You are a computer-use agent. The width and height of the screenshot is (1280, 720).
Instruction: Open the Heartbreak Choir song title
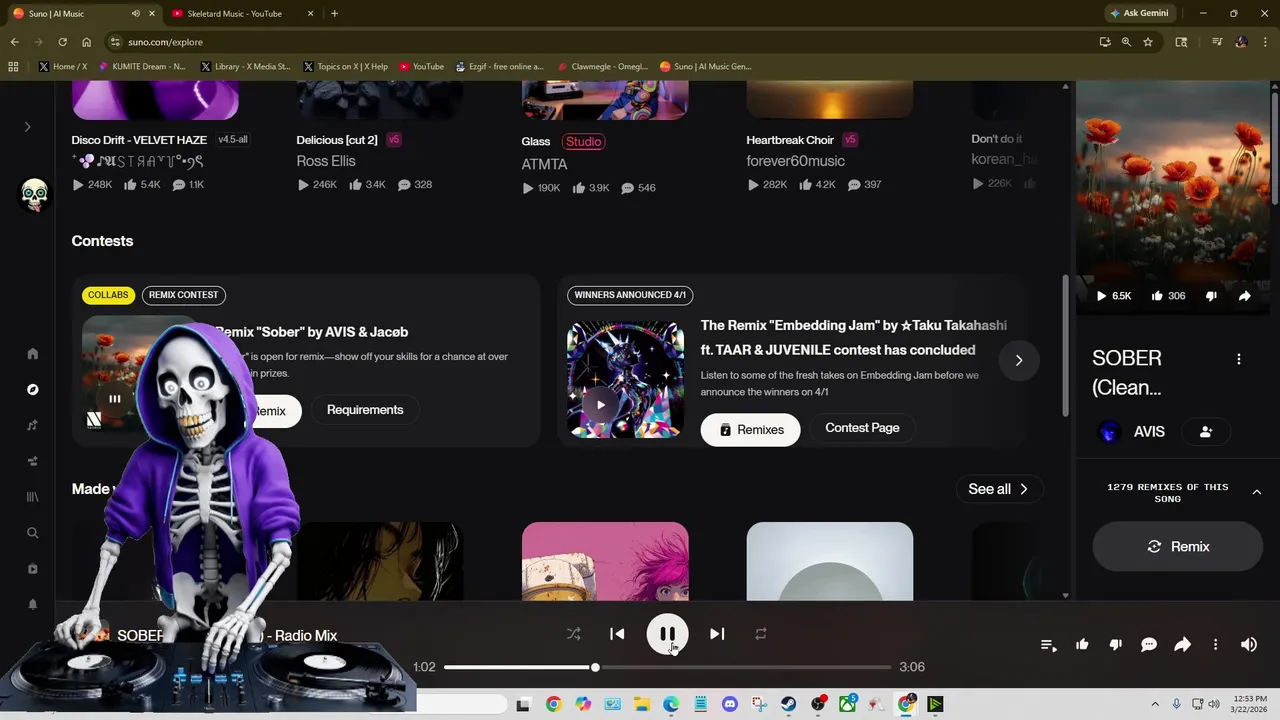click(x=790, y=140)
